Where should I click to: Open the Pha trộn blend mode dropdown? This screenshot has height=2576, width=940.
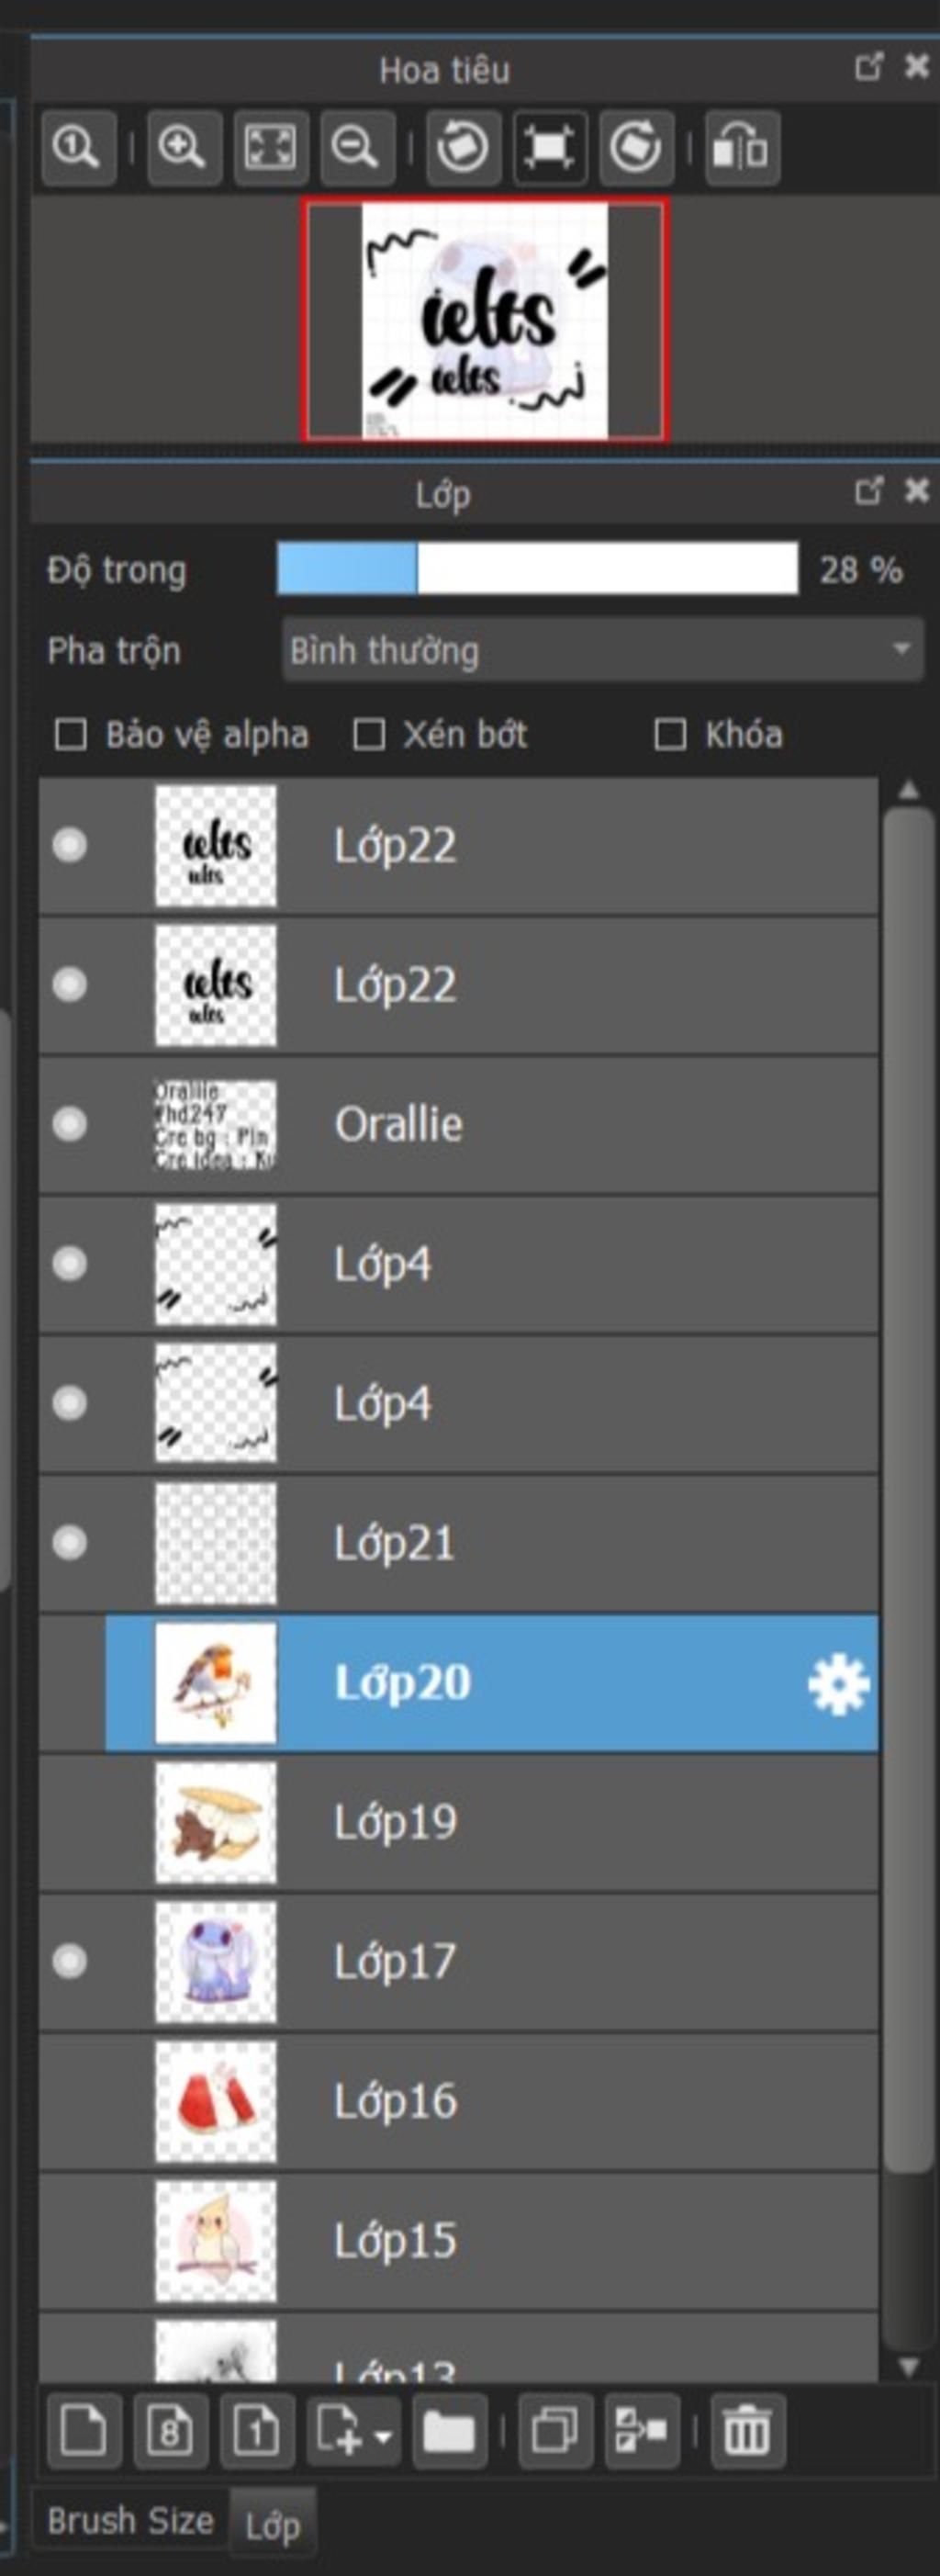pyautogui.click(x=602, y=651)
